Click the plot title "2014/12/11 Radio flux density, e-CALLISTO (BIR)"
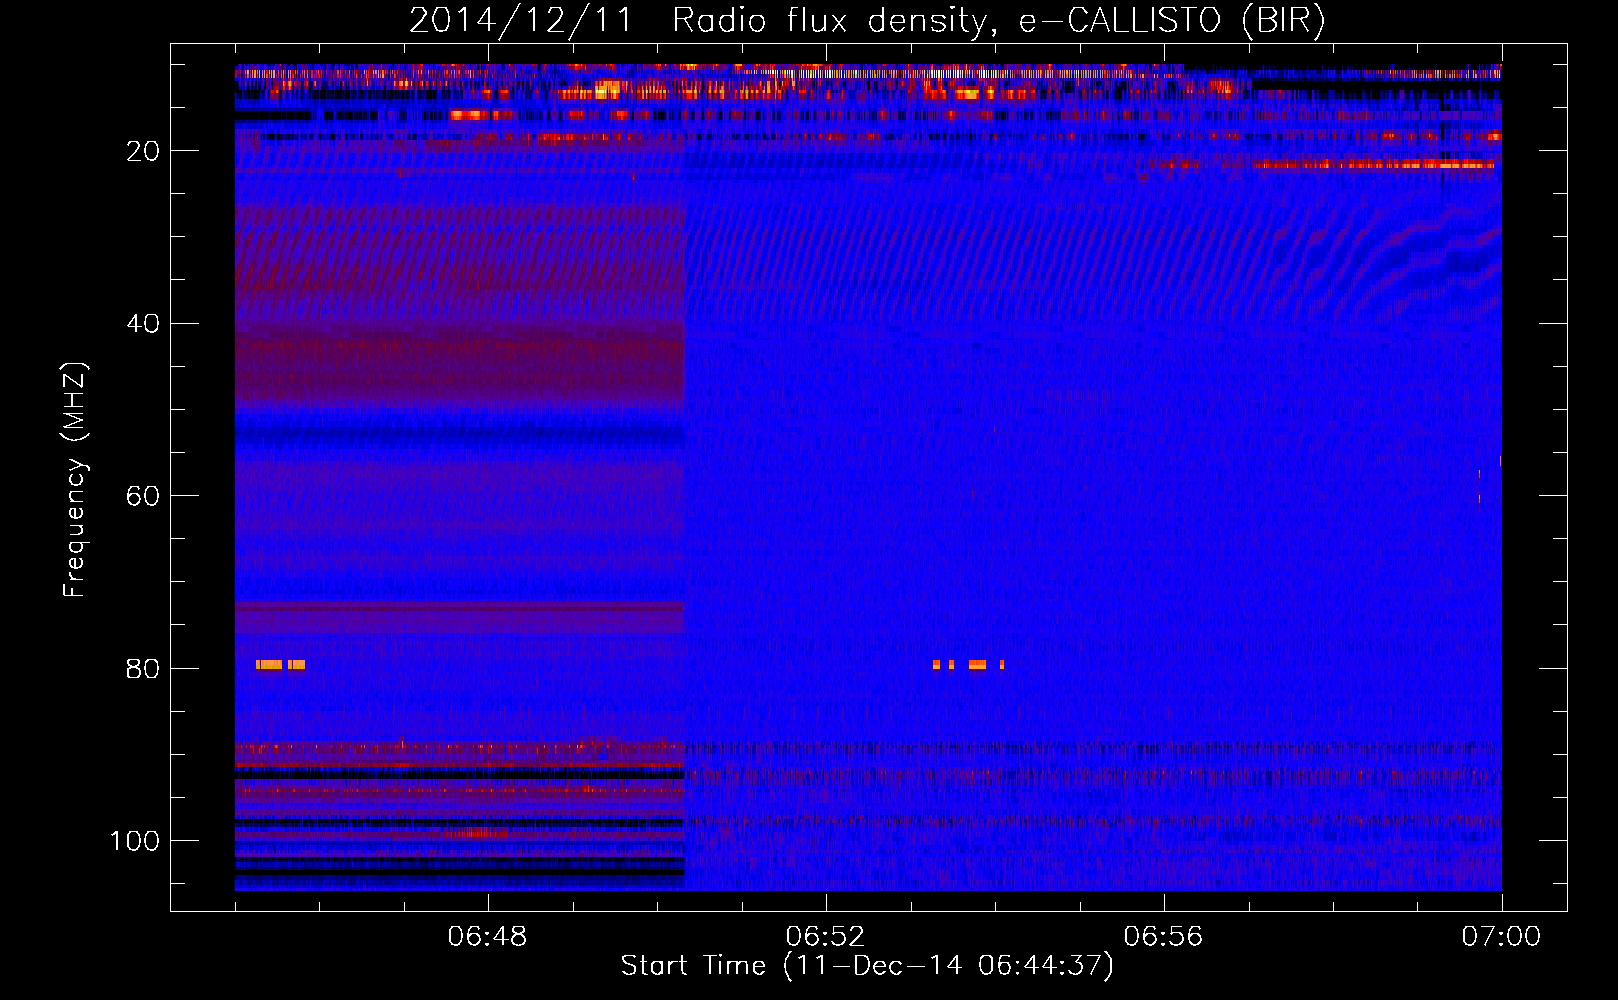Image resolution: width=1618 pixels, height=1000 pixels. [867, 20]
